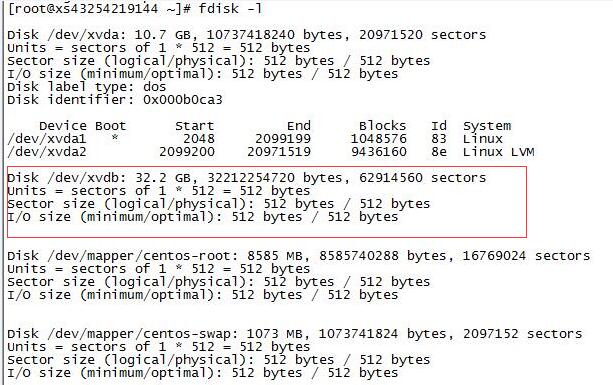Click the boot asterisk flag for xvda1

point(115,138)
